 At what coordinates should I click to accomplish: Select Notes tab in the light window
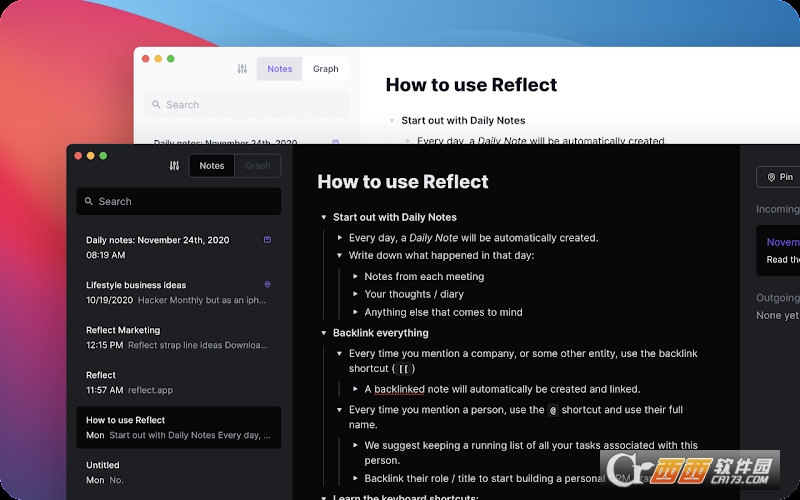click(x=280, y=69)
